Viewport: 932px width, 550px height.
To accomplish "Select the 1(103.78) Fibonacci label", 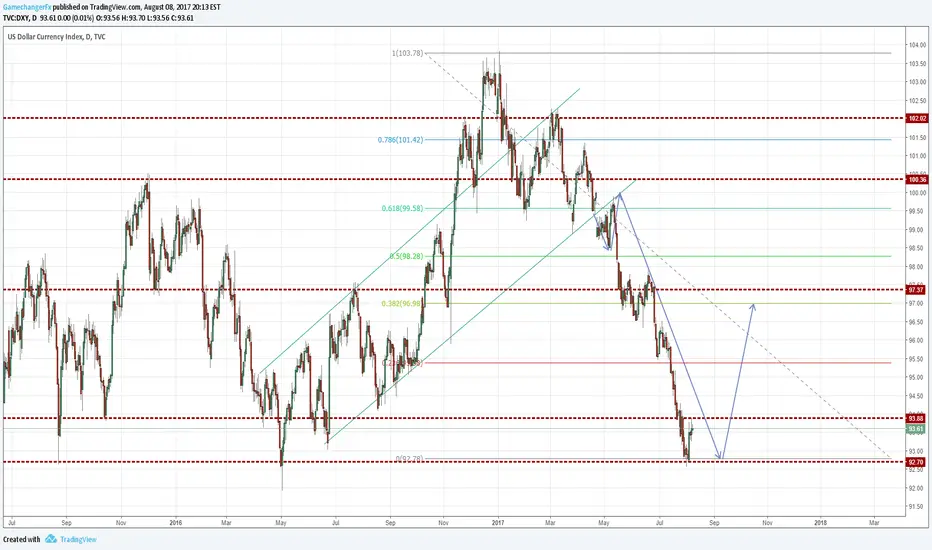I will [x=407, y=53].
